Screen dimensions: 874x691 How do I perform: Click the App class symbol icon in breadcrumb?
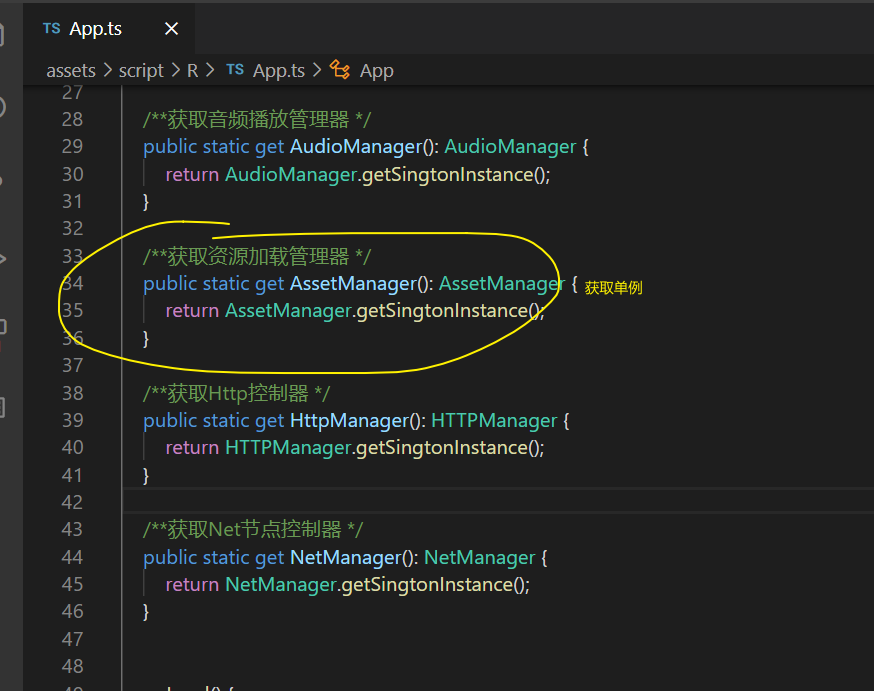tap(339, 70)
